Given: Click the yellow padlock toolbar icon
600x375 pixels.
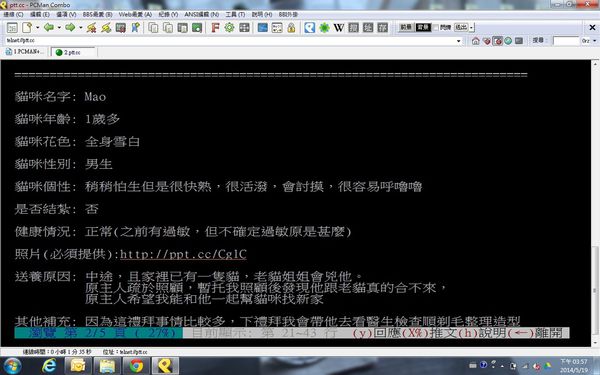Looking at the screenshot, I should tap(292, 28).
